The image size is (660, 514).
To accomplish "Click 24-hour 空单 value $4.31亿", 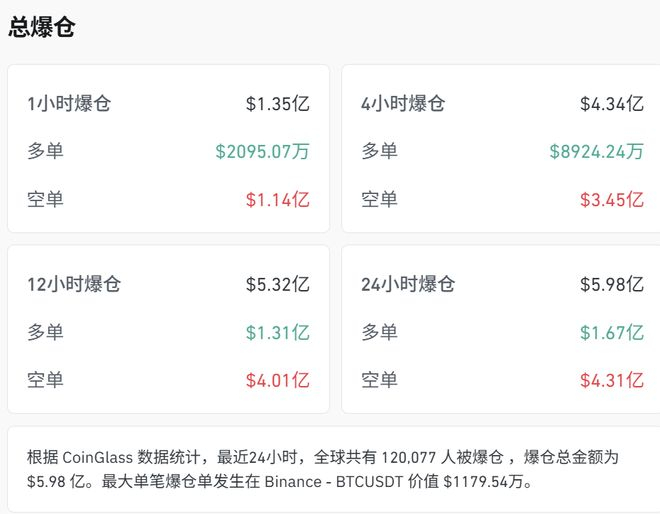I will pyautogui.click(x=612, y=380).
